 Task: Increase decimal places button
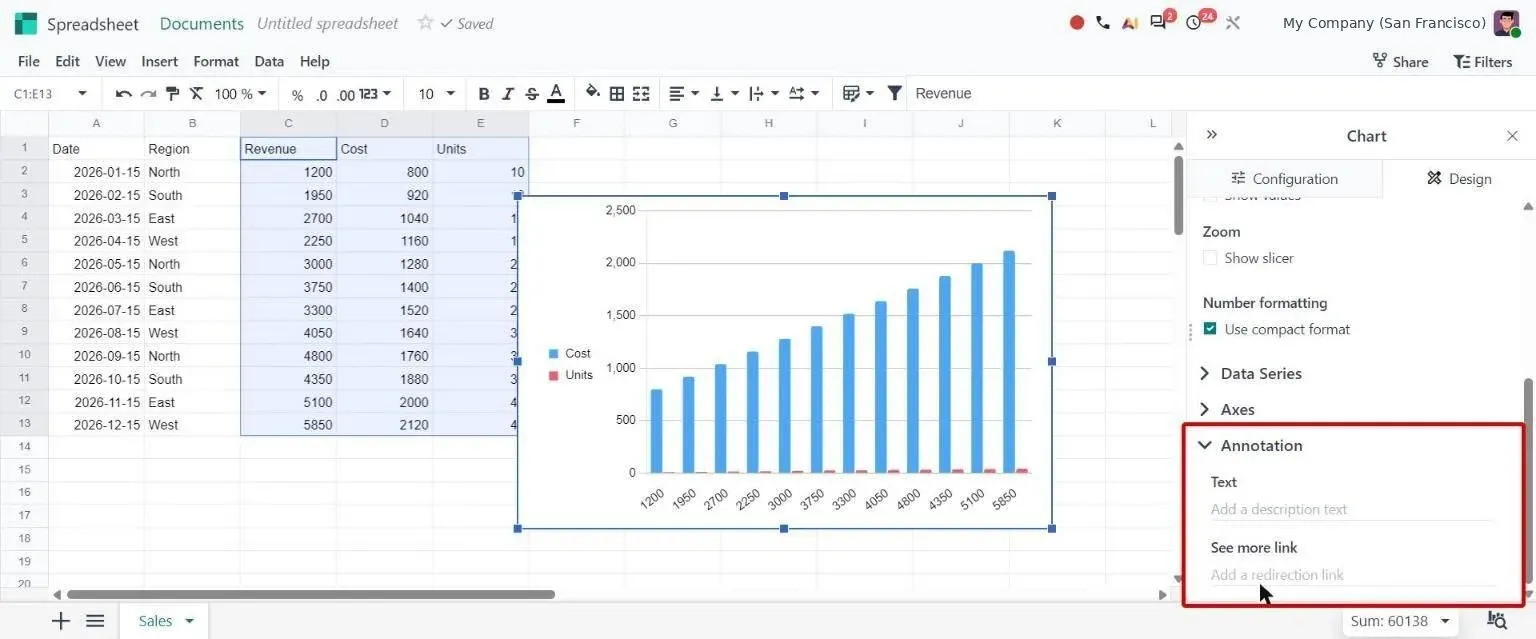346,95
